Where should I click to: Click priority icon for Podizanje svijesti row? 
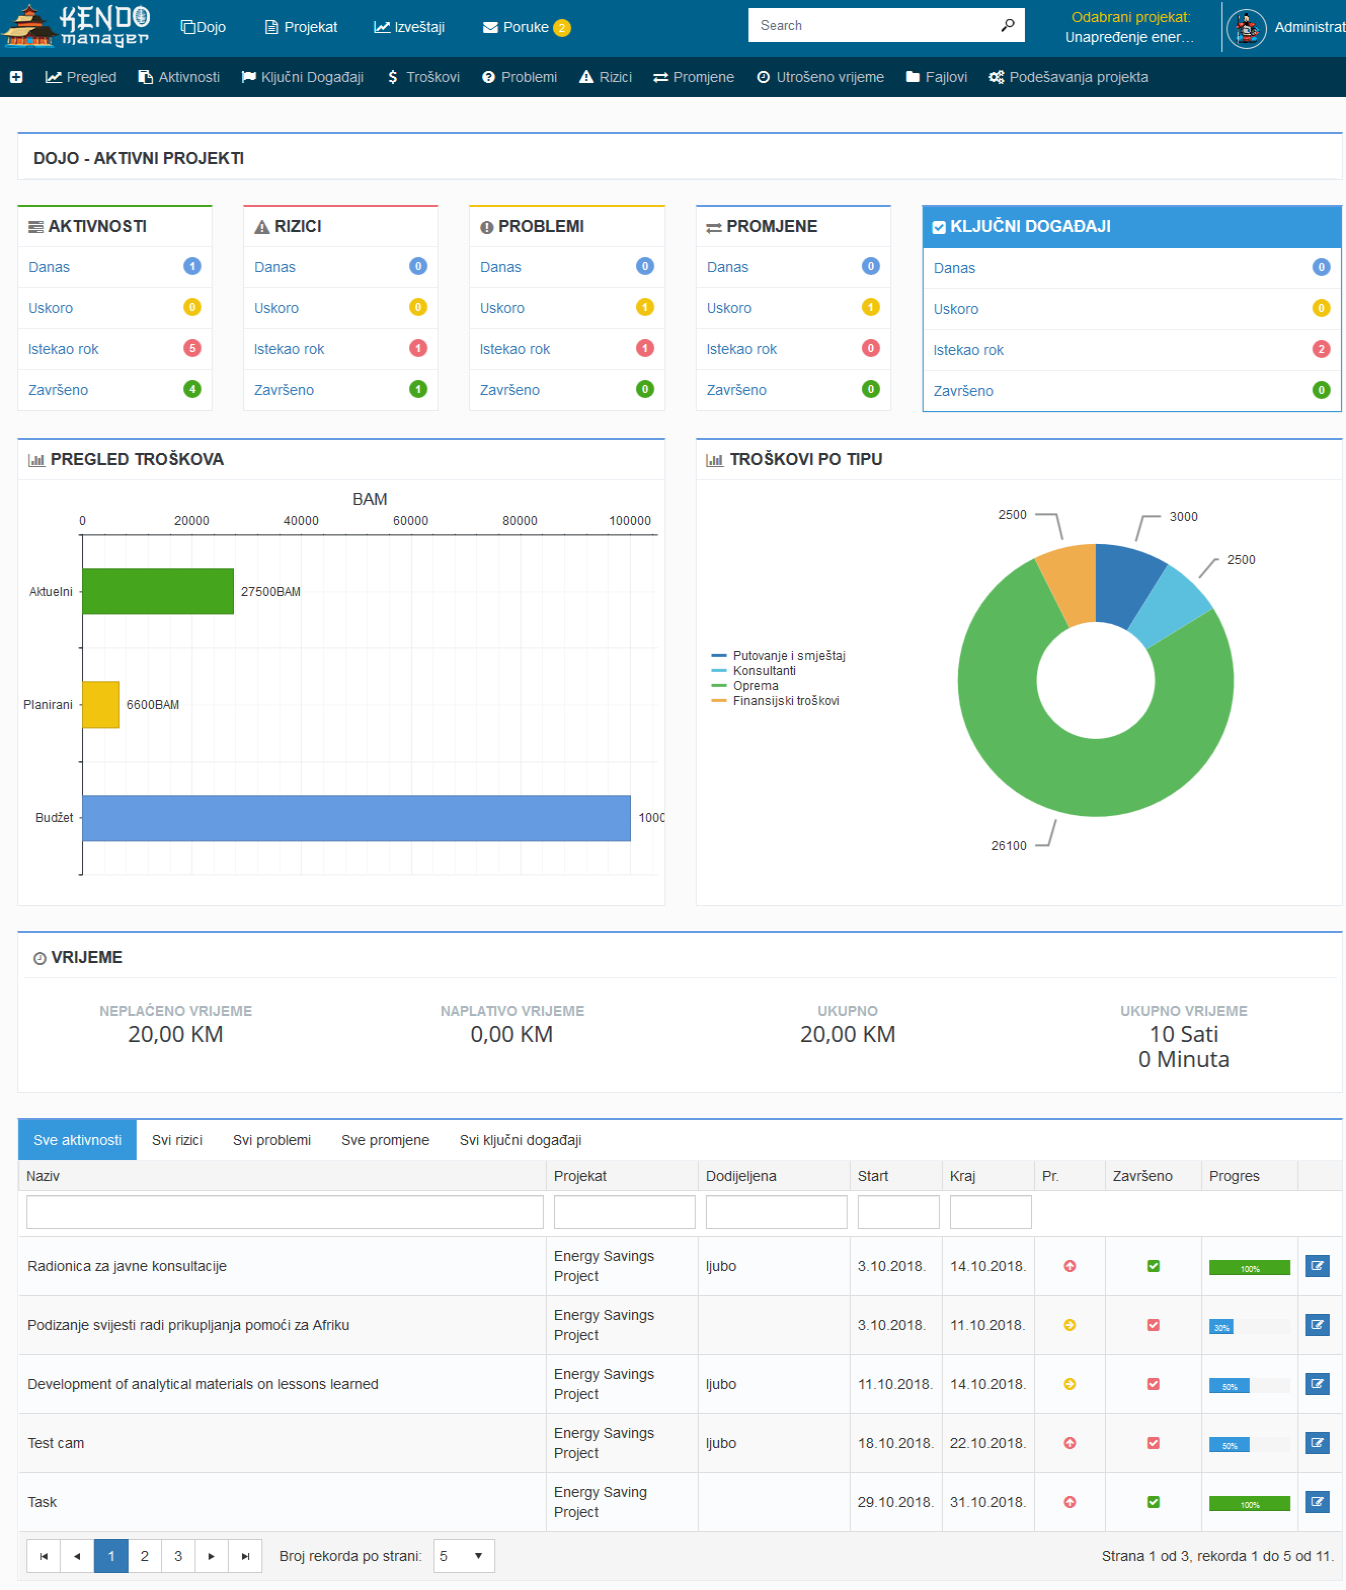(x=1070, y=1325)
